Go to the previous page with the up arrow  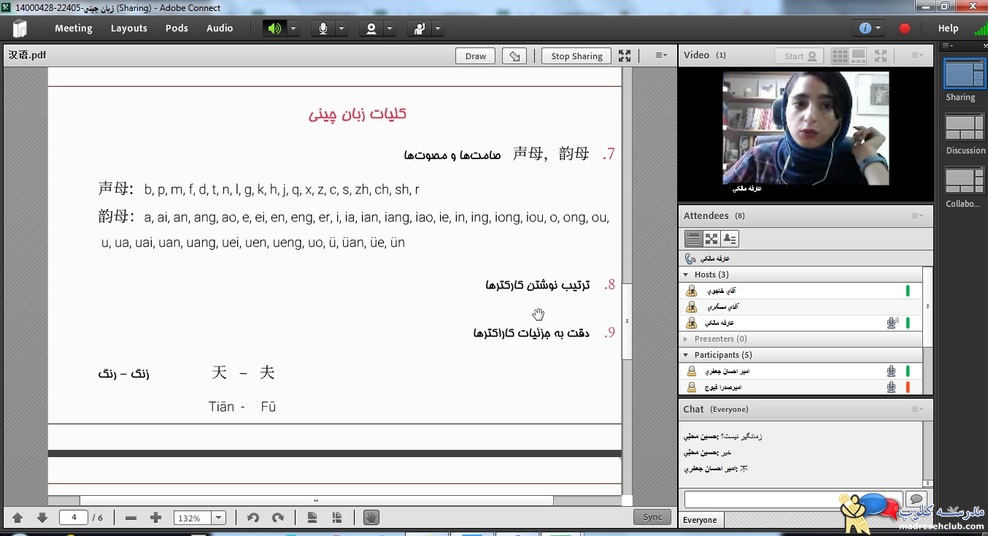tap(18, 518)
